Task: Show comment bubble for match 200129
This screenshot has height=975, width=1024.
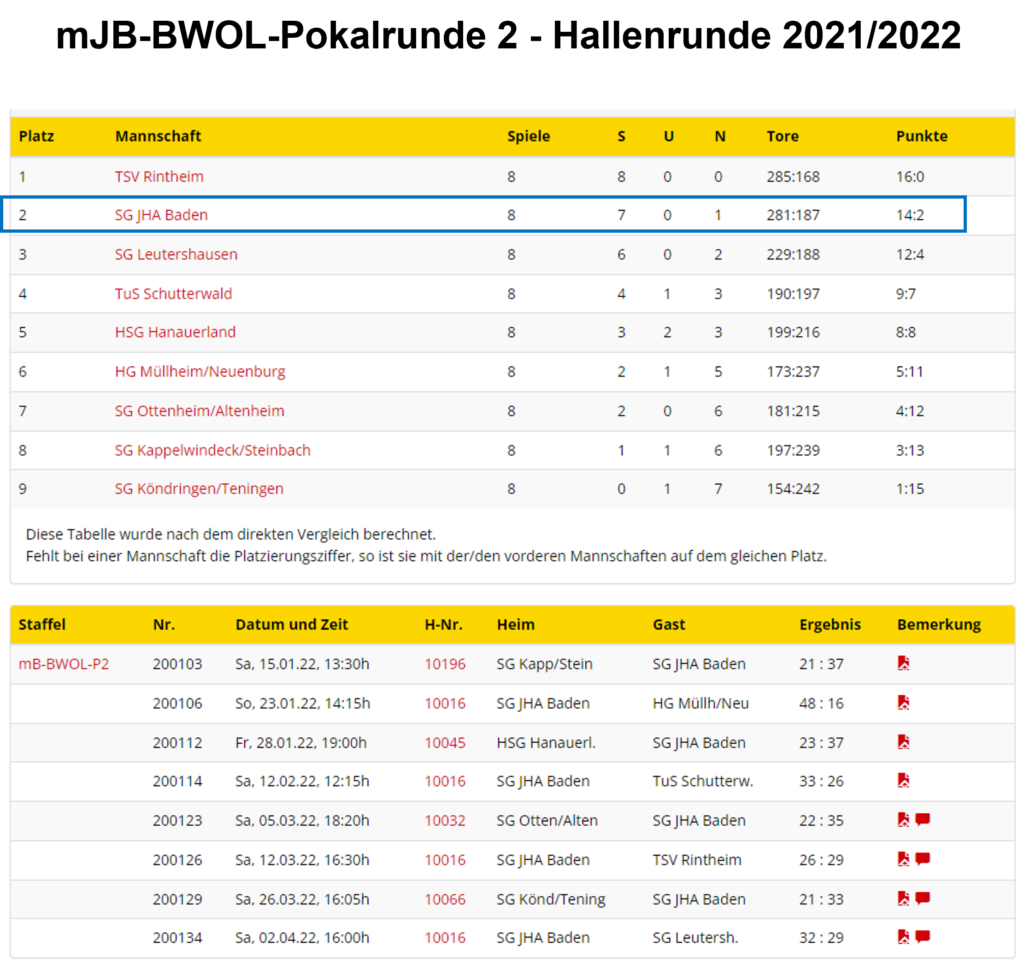Action: (x=923, y=899)
